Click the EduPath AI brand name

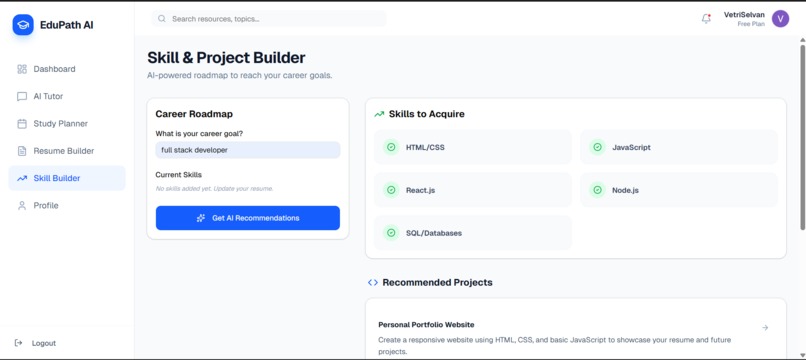click(67, 25)
